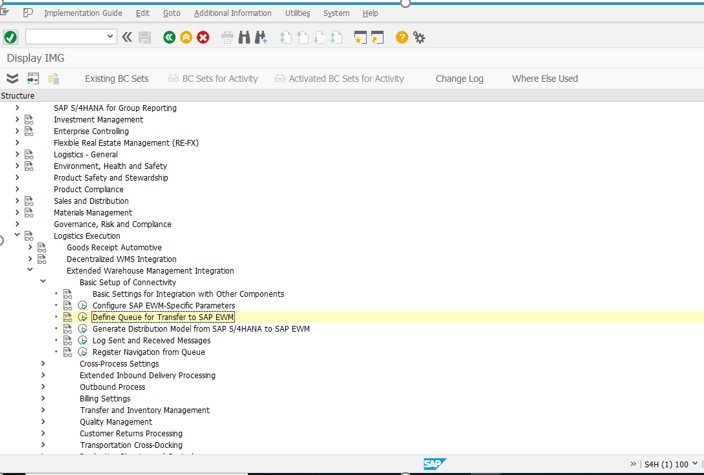Click the green Enter checkmark icon
The image size is (704, 475).
(11, 37)
